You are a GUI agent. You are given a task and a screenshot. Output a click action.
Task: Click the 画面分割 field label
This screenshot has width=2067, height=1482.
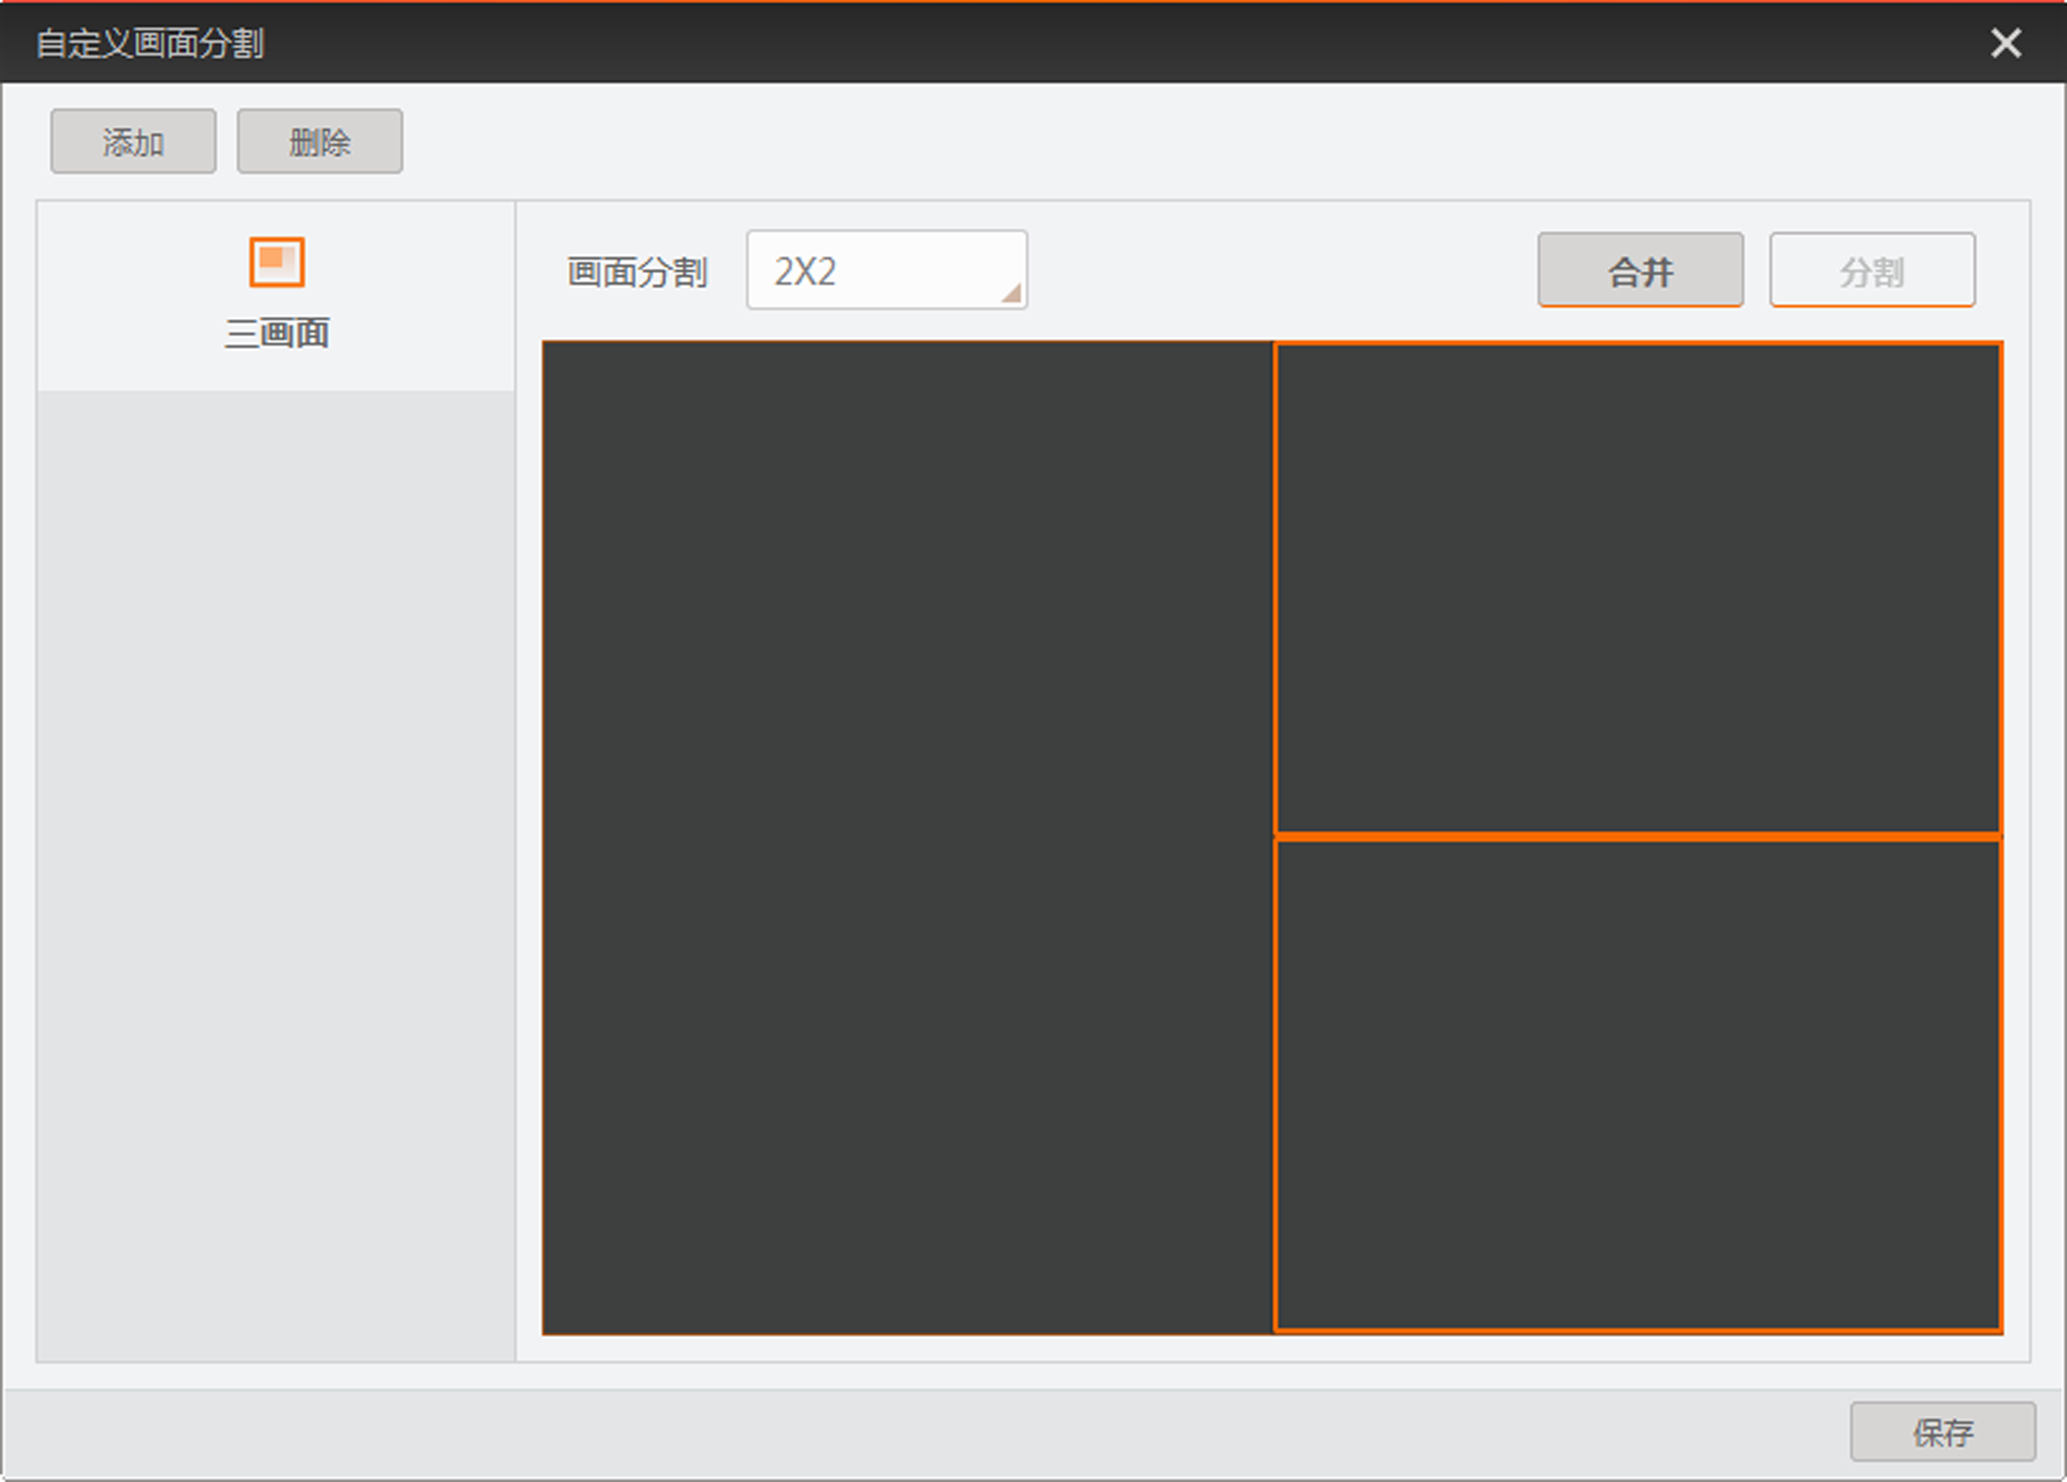coord(637,272)
